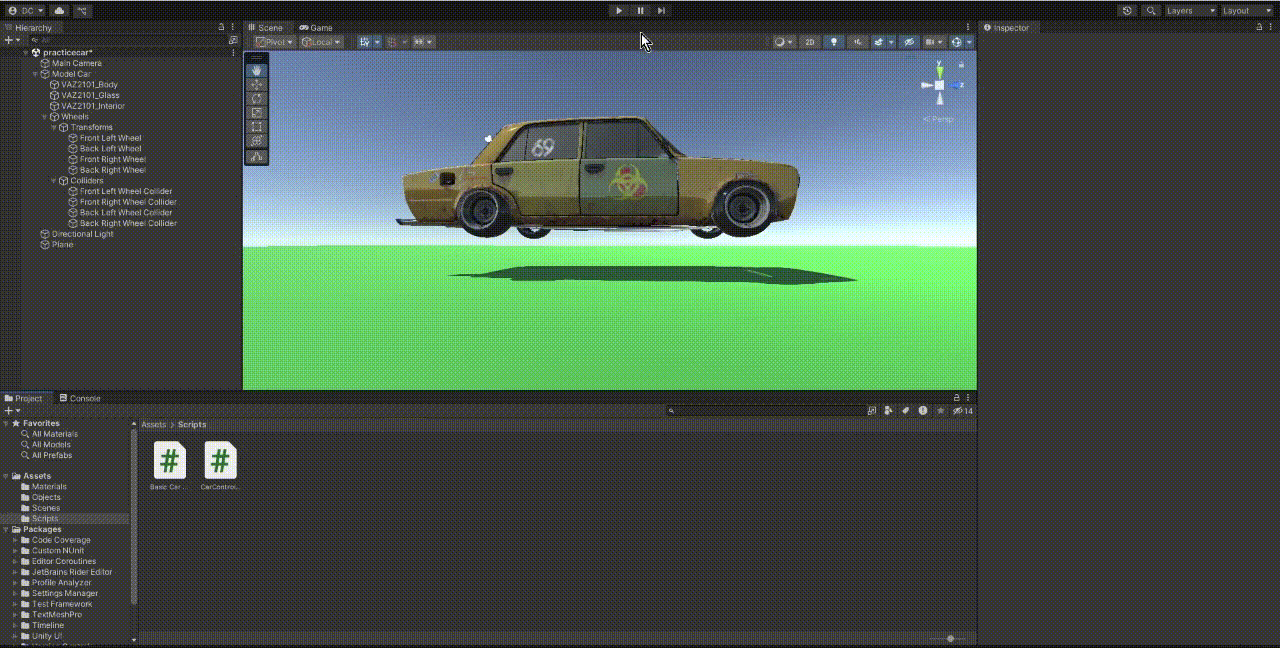Viewport: 1280px width, 648px height.
Task: Collapse the Colliders group in Hierarchy
Action: tap(52, 180)
